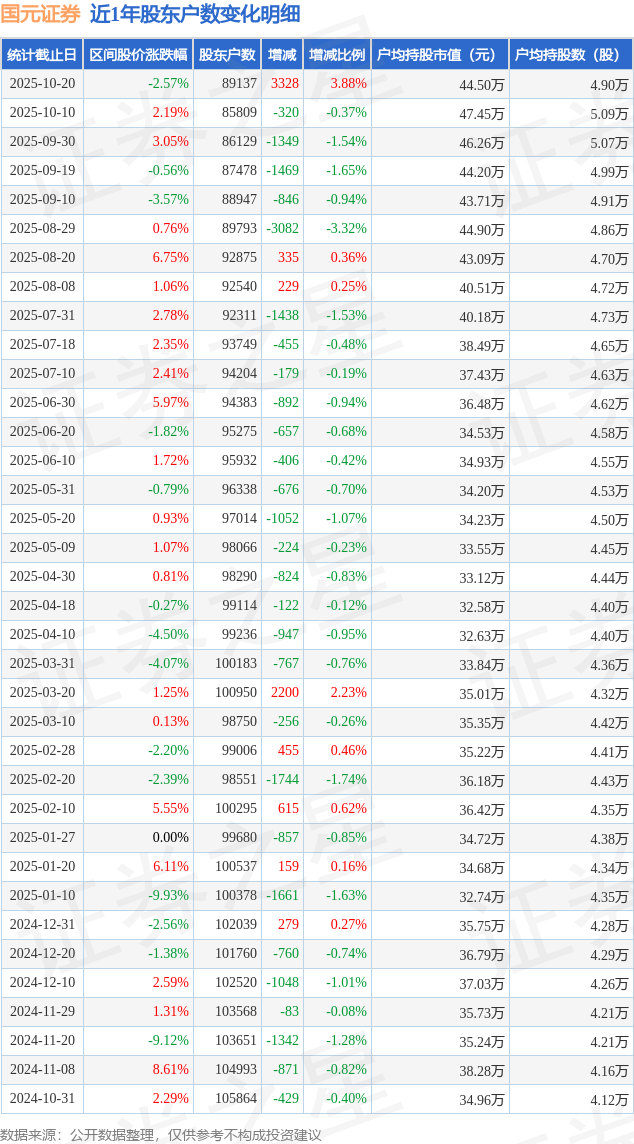Image resolution: width=634 pixels, height=1144 pixels.
Task: Select the 6.75% price change cell
Action: (x=170, y=258)
